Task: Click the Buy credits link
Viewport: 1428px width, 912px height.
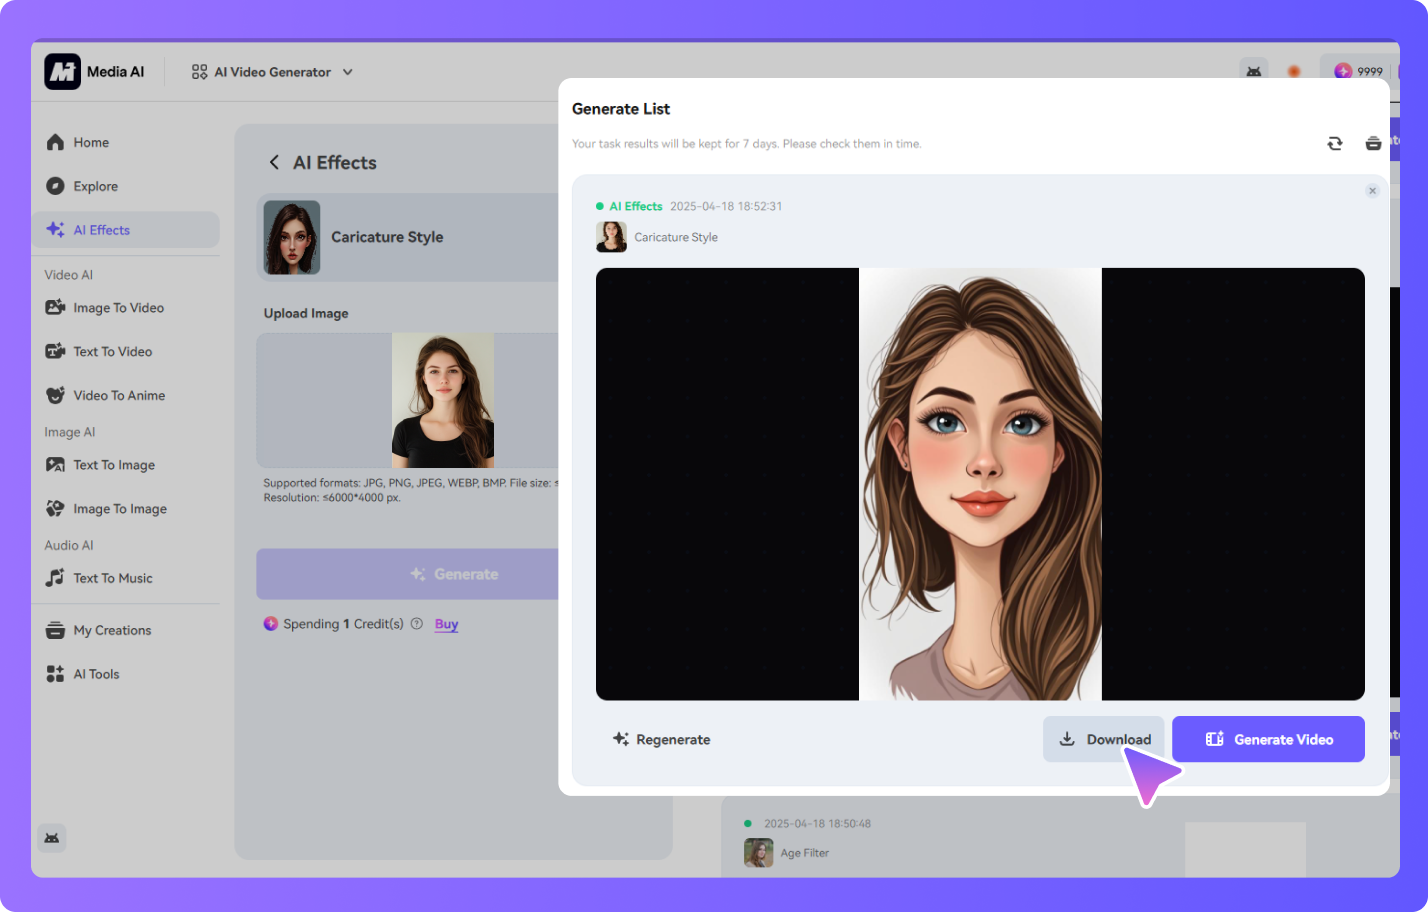Action: click(x=446, y=624)
